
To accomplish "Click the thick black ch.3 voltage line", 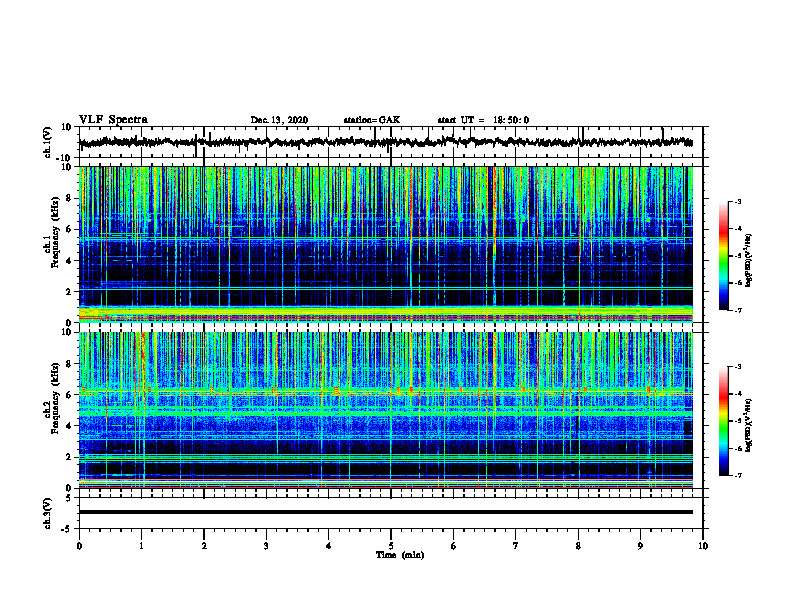I will coord(385,512).
